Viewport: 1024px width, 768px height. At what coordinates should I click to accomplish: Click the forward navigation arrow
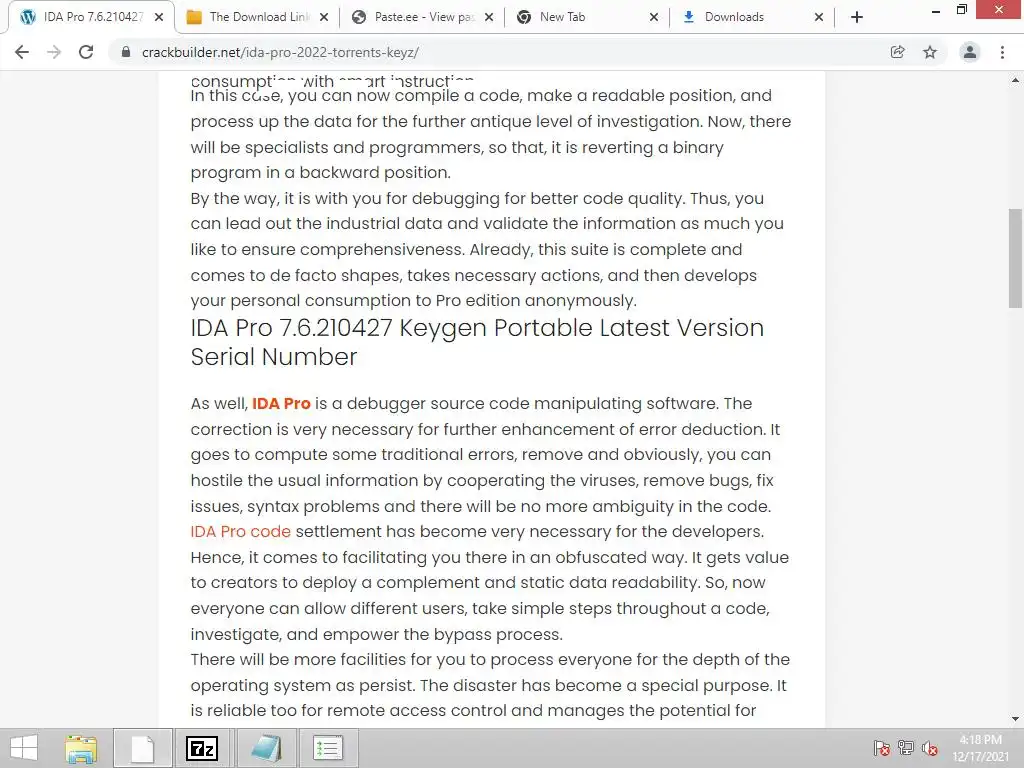pos(54,52)
